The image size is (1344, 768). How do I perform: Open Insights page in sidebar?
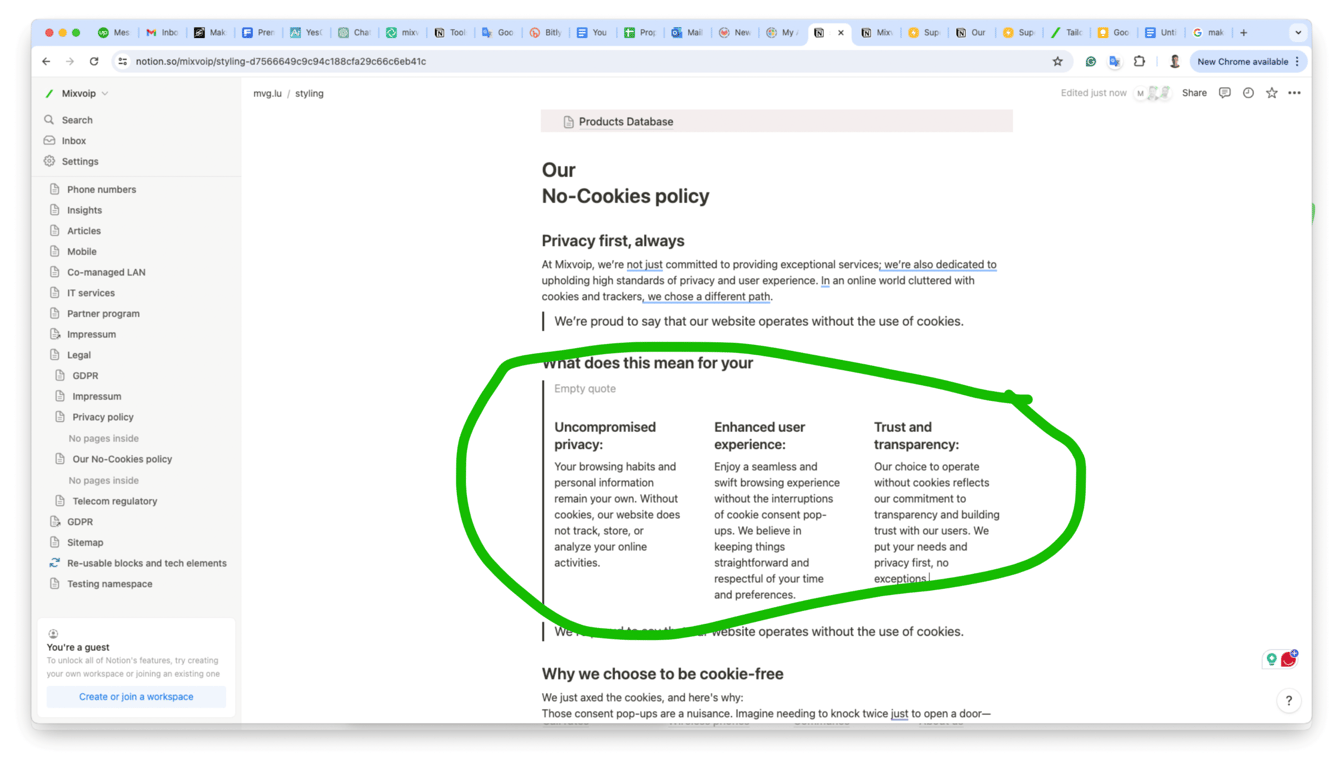click(x=84, y=210)
